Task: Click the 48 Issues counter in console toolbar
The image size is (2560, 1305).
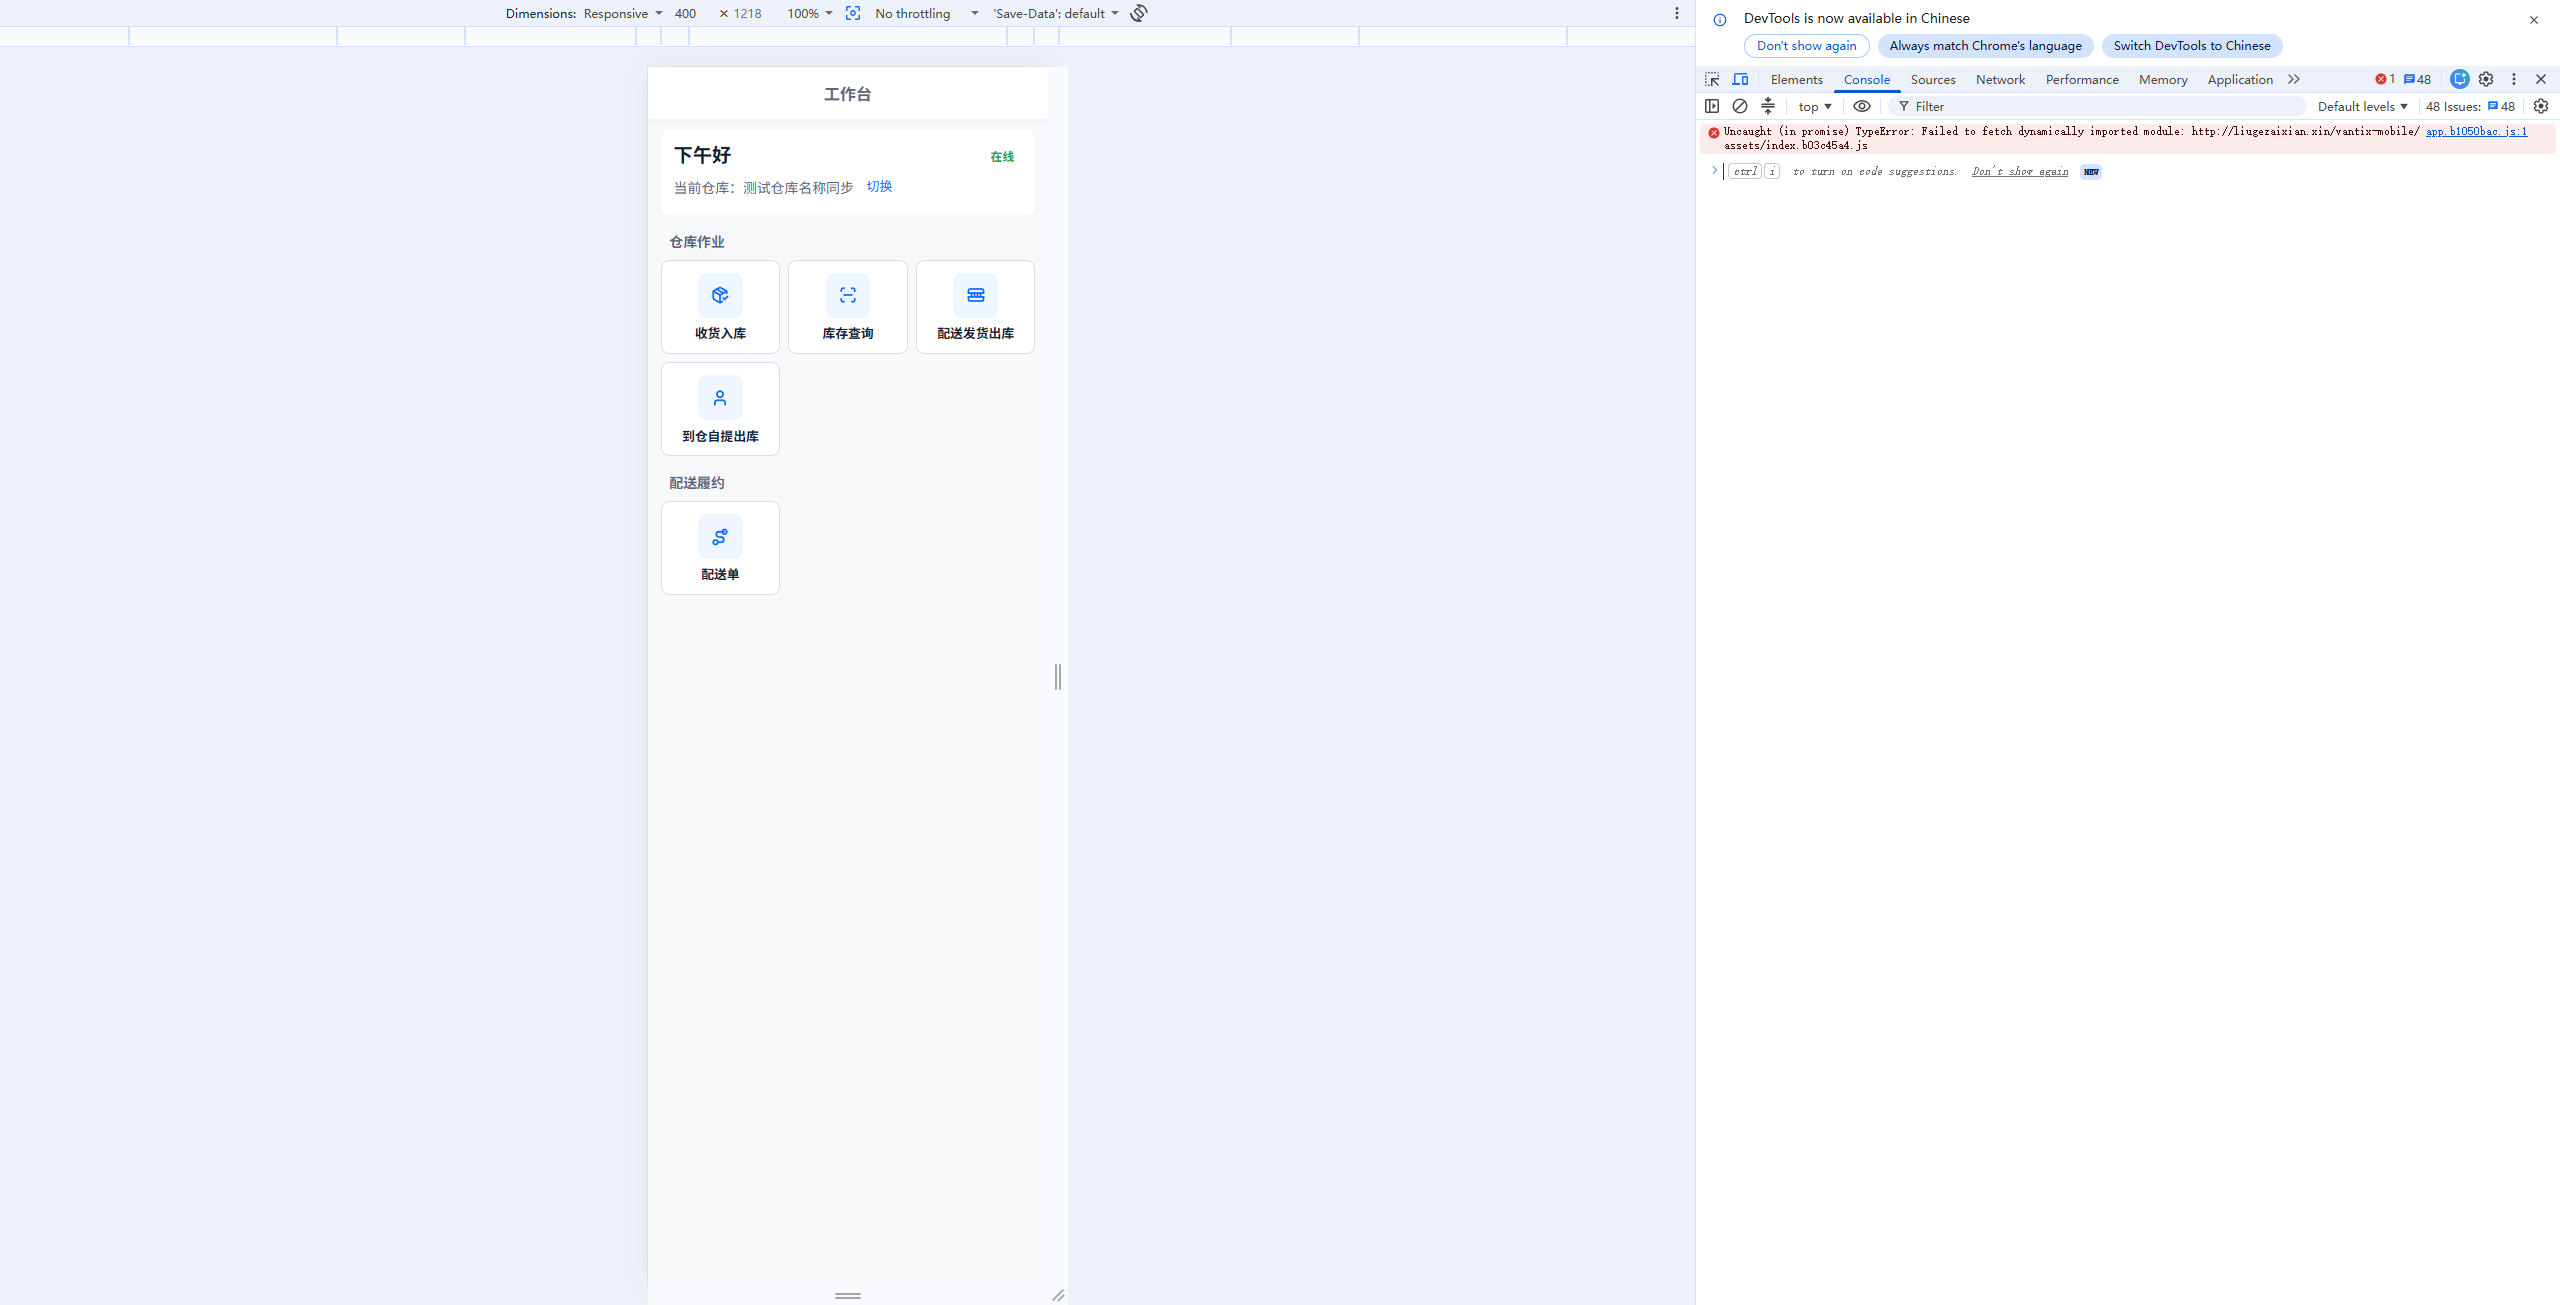Action: pos(2470,106)
